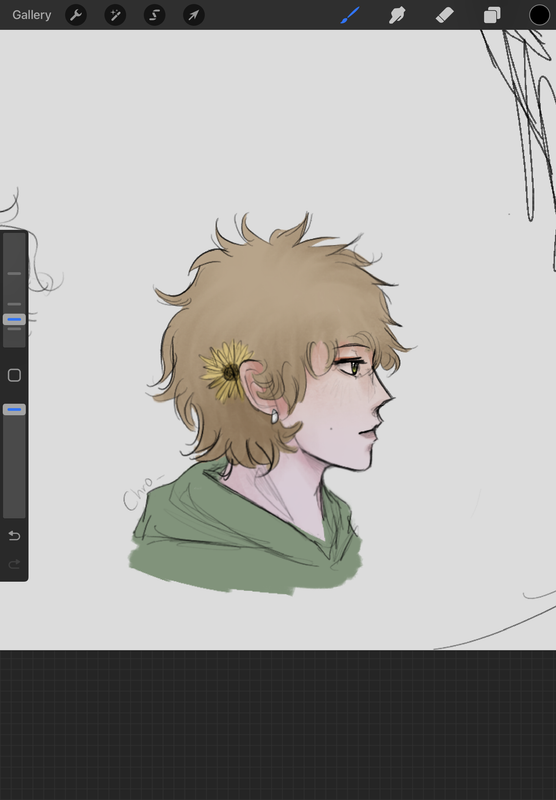The height and width of the screenshot is (800, 556).
Task: Activate the Transform arrow tool
Action: click(x=194, y=15)
